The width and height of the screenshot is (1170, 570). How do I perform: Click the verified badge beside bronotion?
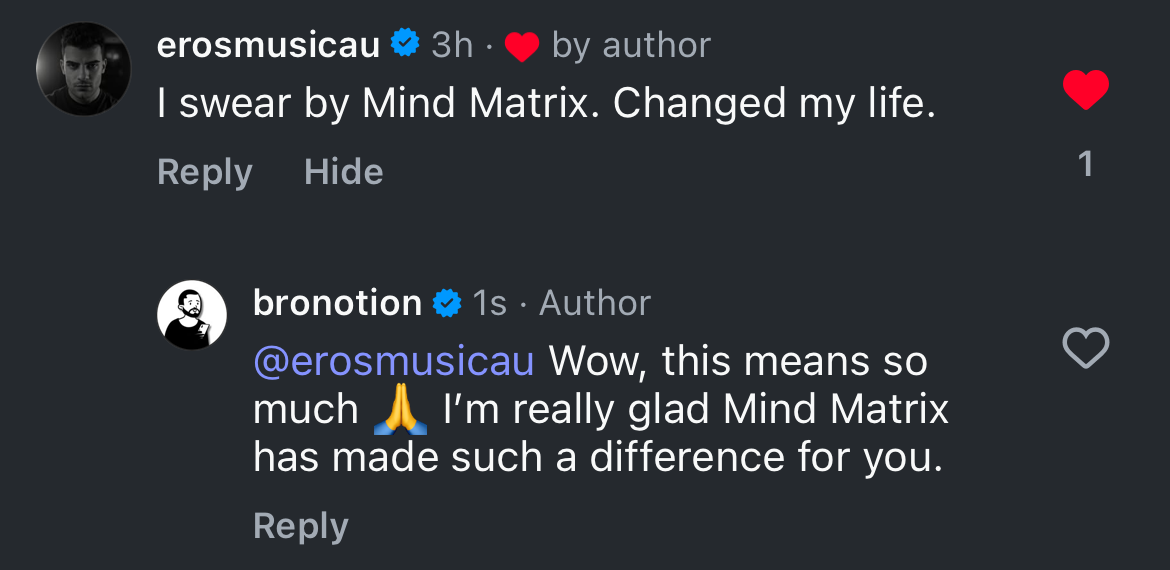[446, 303]
